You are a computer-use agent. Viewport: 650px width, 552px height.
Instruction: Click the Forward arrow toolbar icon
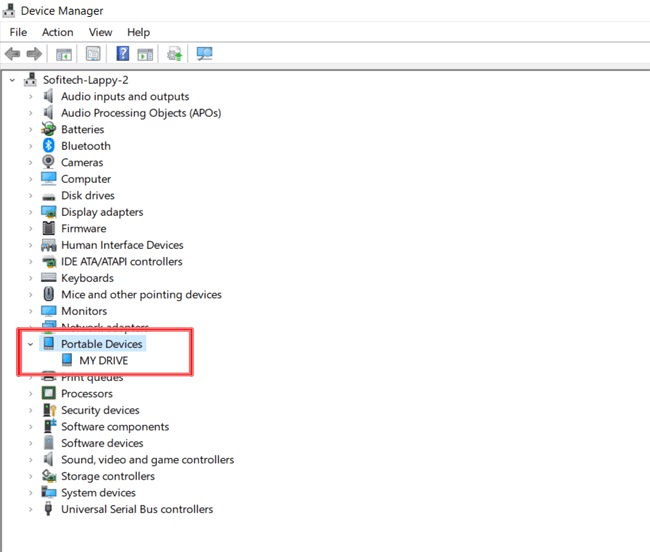click(x=34, y=54)
